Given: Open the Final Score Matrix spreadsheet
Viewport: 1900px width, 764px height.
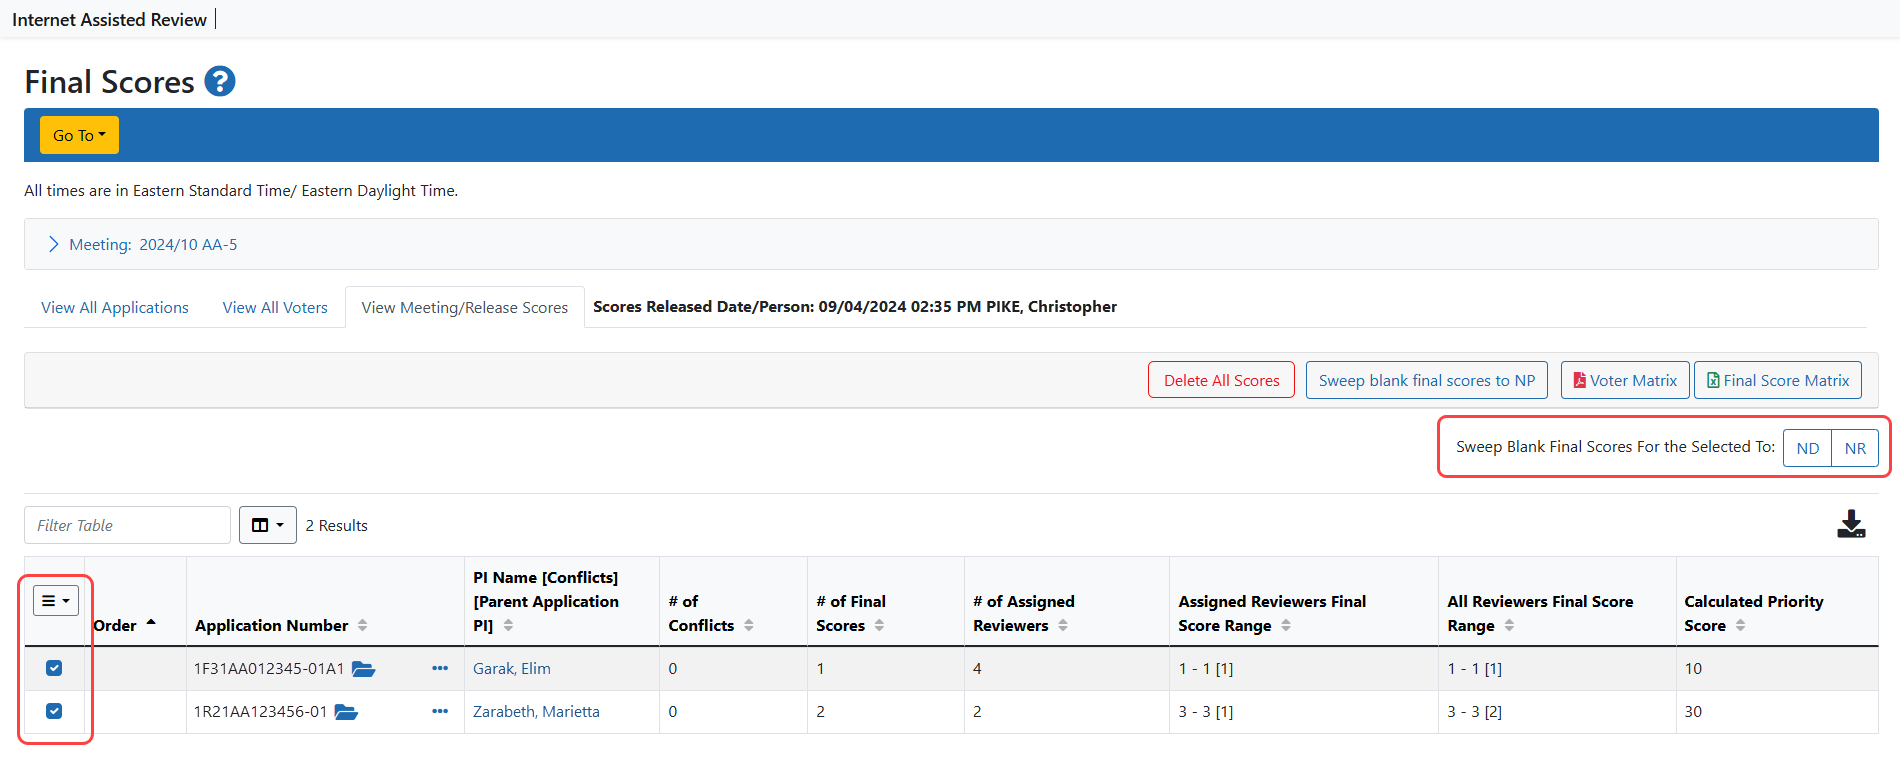Looking at the screenshot, I should click(1778, 380).
